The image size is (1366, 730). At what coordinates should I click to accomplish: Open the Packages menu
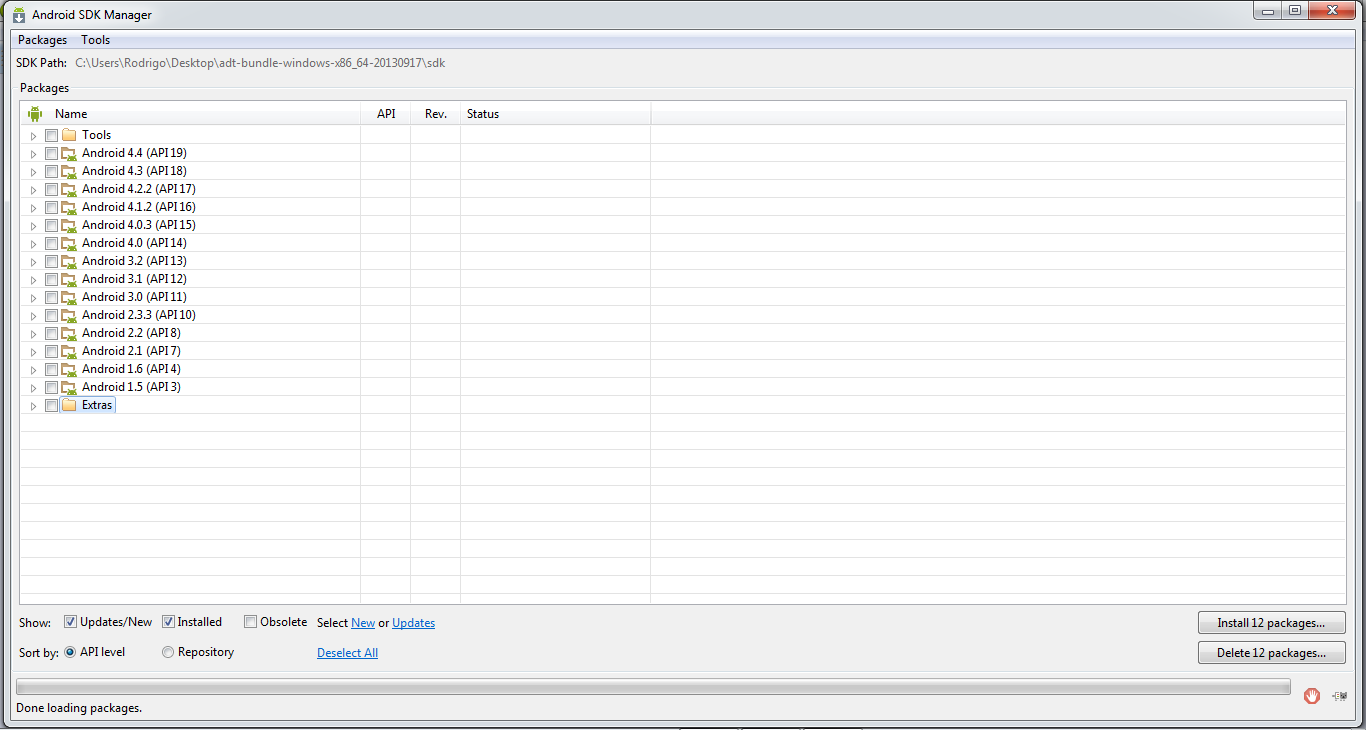[42, 40]
